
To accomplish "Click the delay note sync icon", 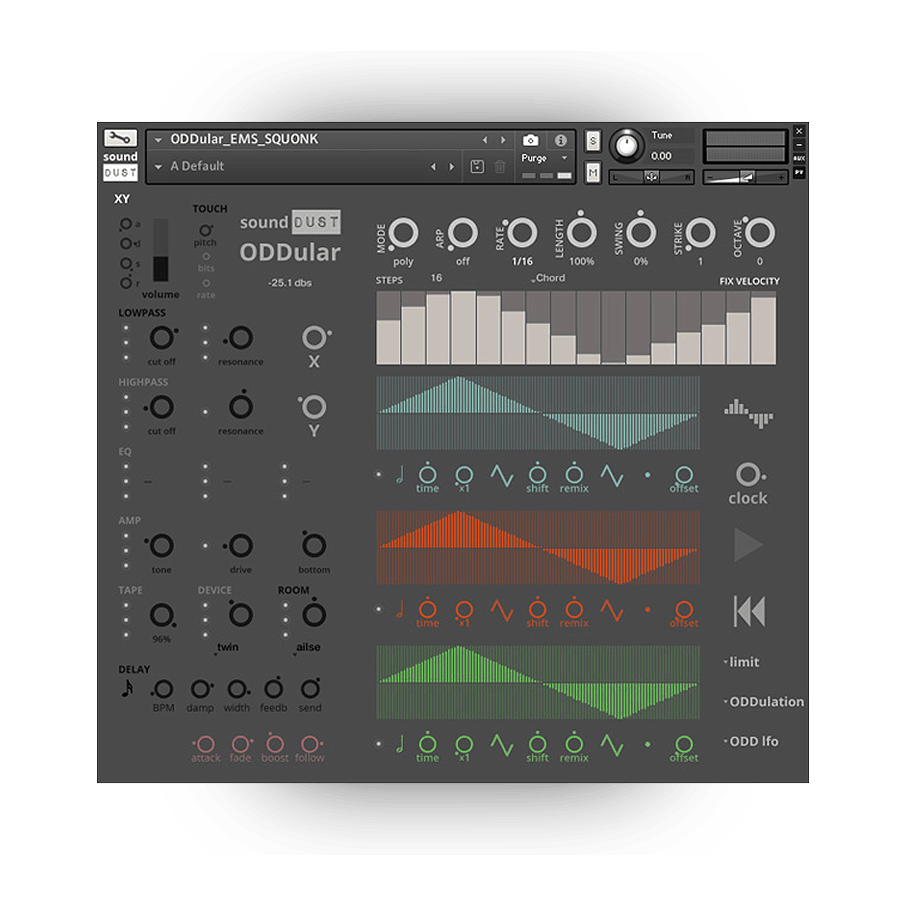I will 127,688.
